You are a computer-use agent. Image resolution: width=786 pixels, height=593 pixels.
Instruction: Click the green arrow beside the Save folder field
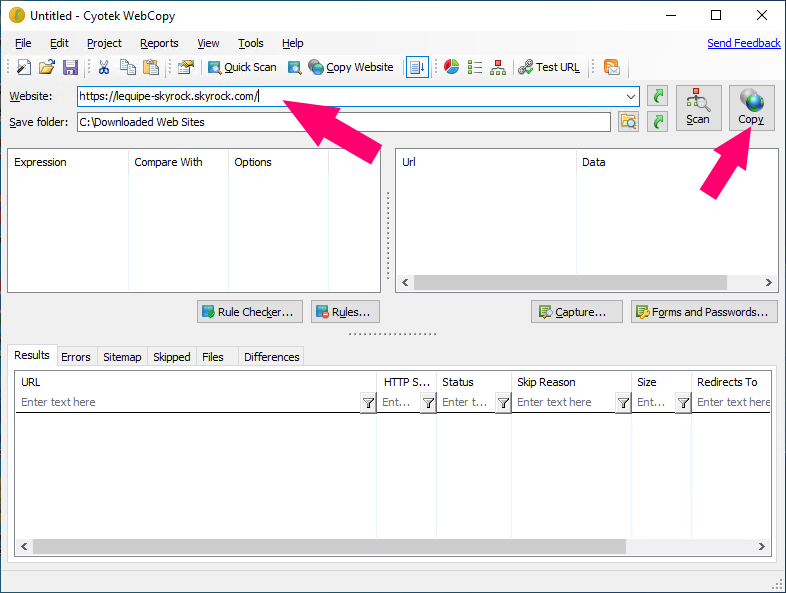point(658,122)
